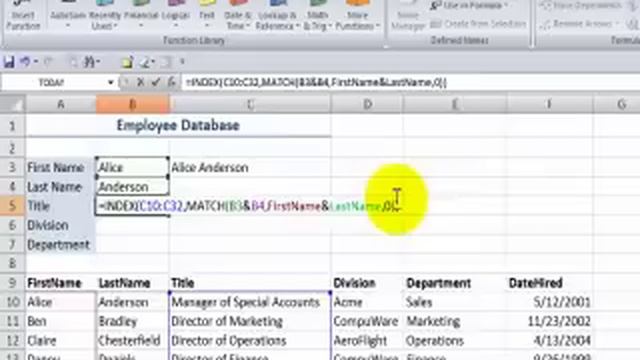Click cell C3 showing Alice Anderson
The width and height of the screenshot is (640, 360).
click(250, 167)
